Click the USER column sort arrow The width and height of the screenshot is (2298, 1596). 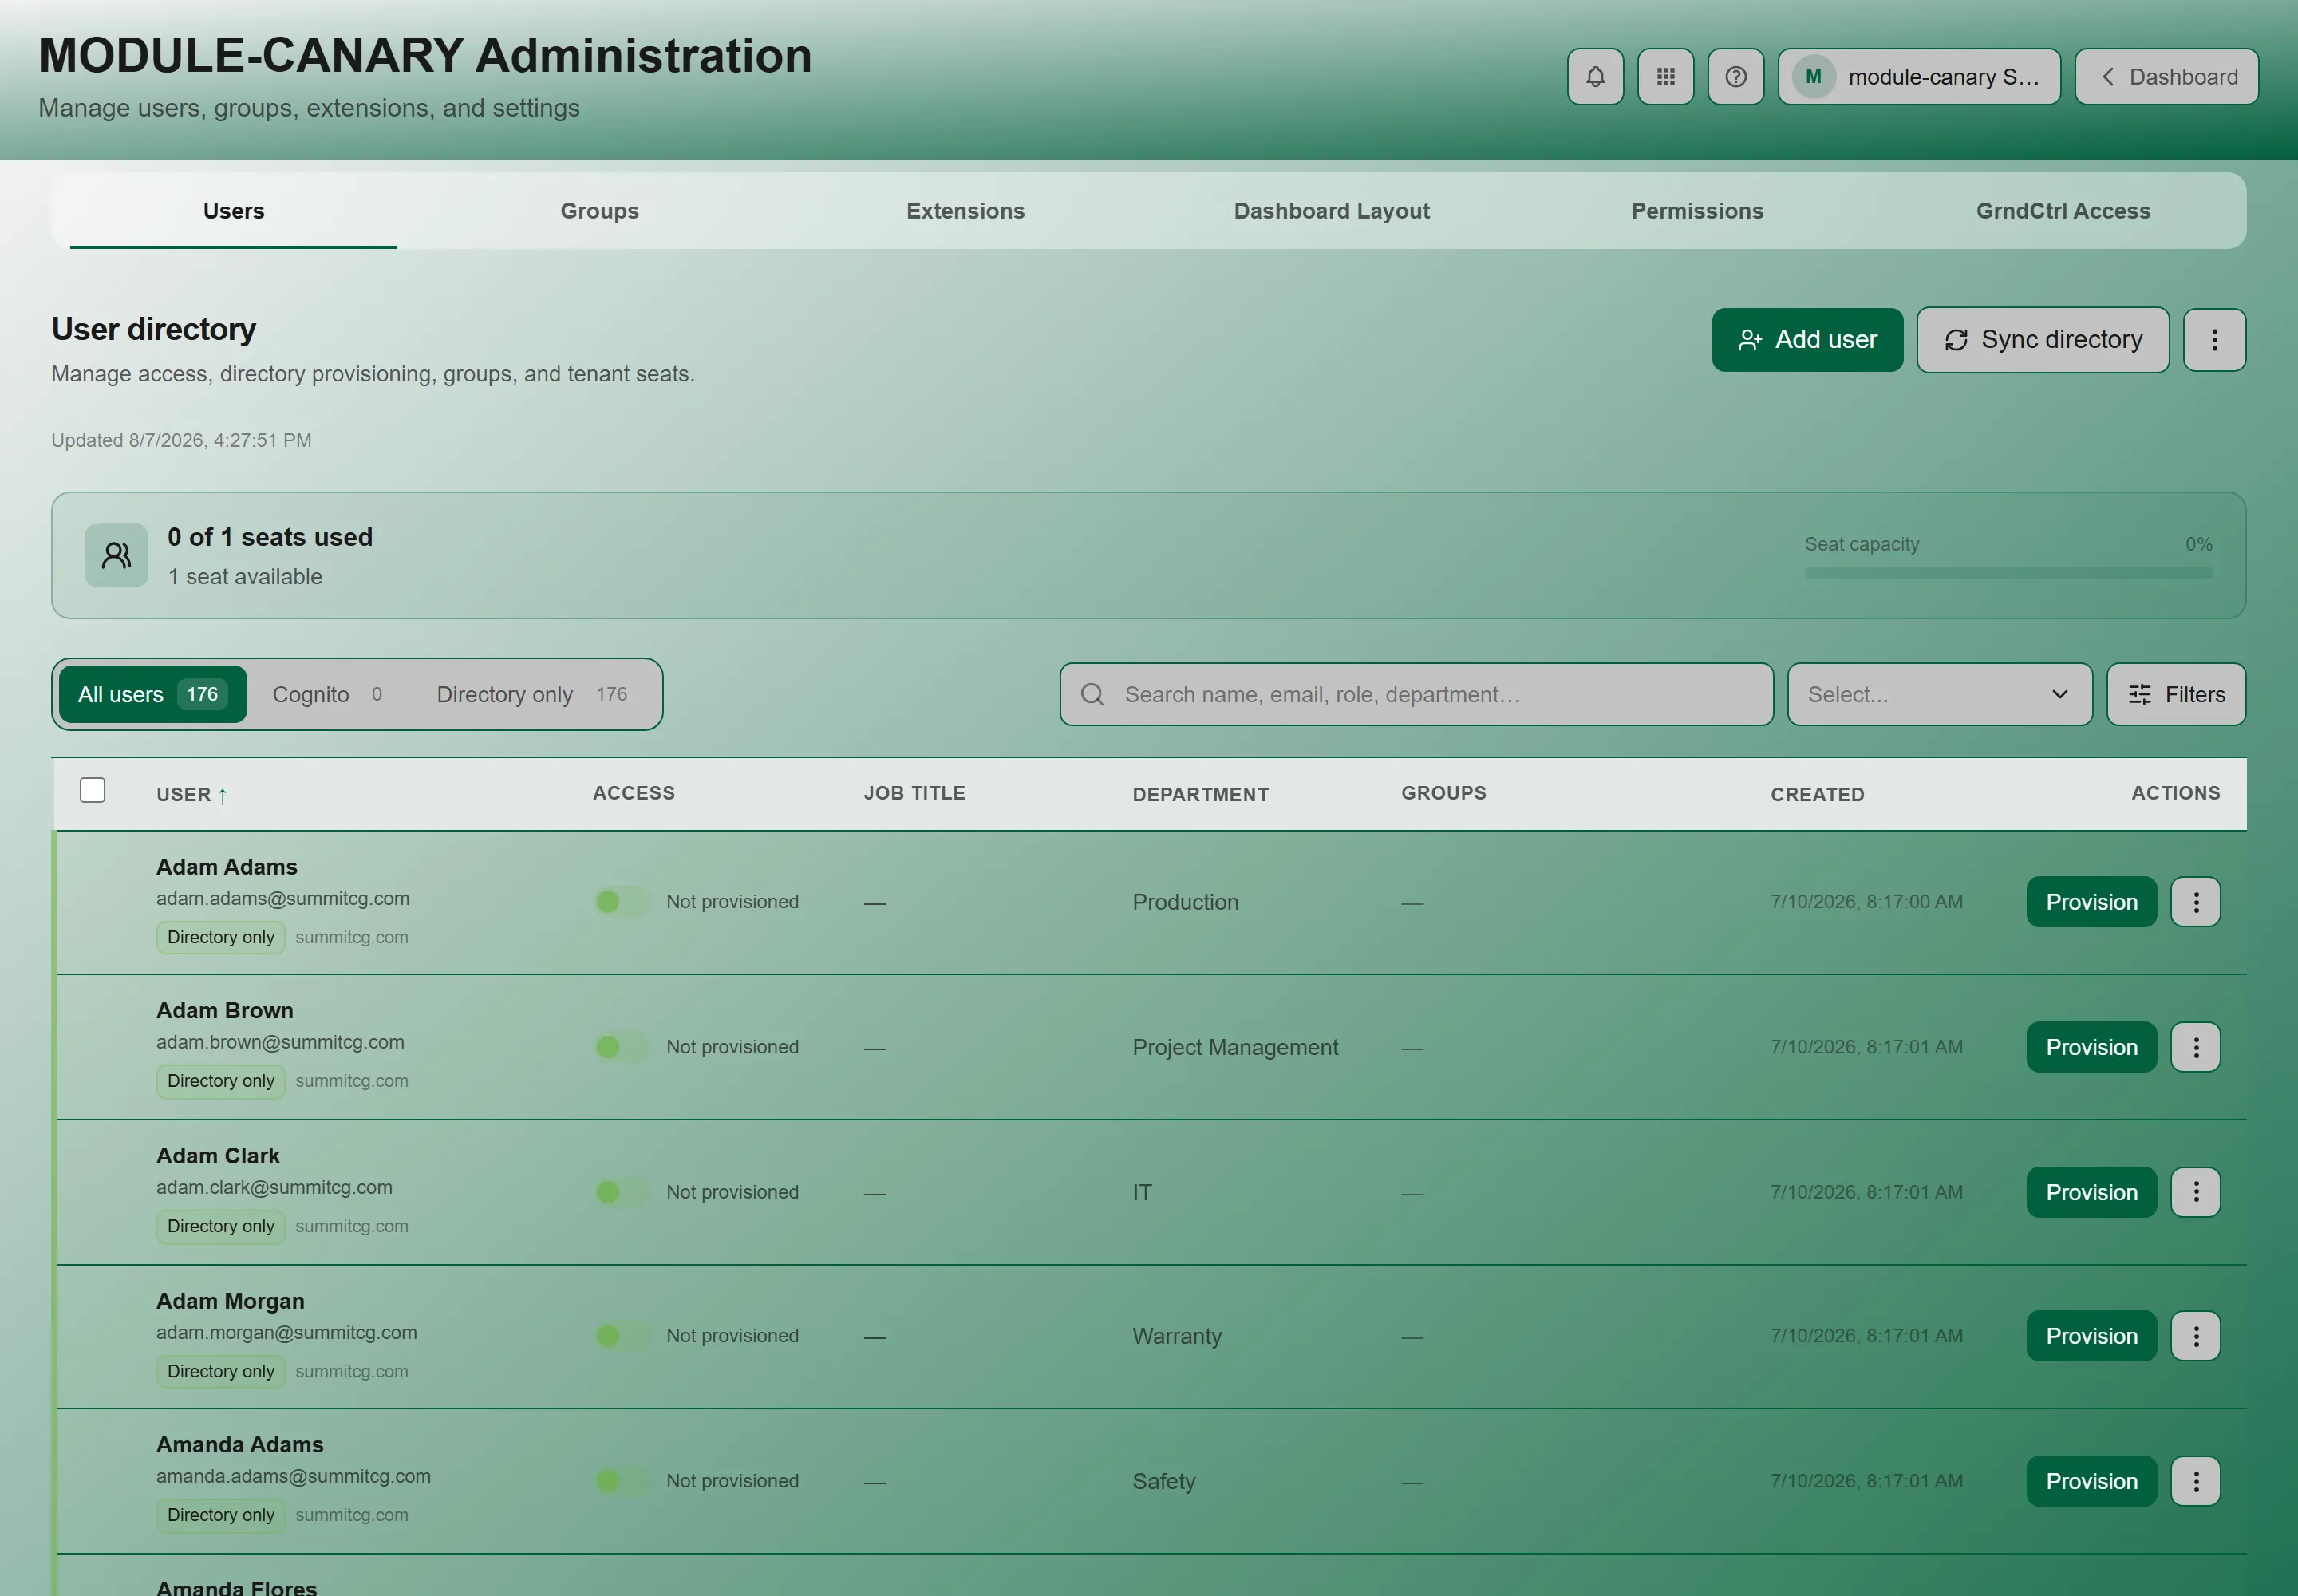(x=222, y=795)
